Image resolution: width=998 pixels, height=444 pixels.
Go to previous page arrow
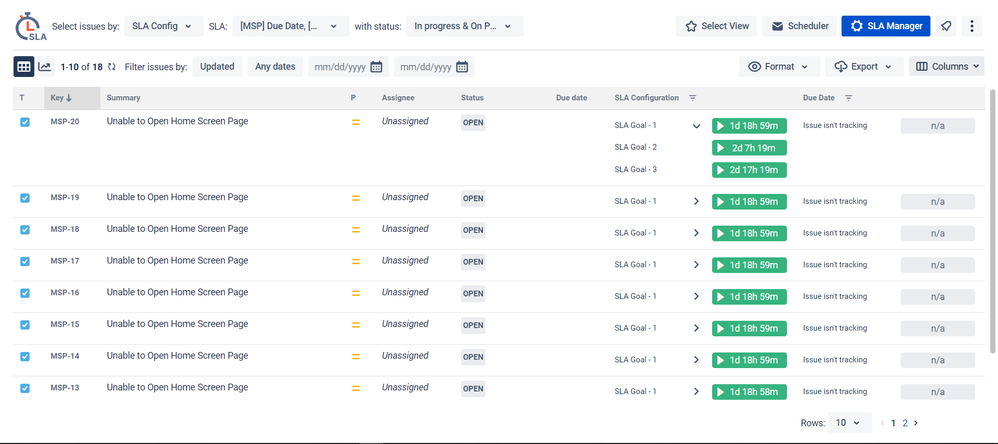tap(883, 422)
